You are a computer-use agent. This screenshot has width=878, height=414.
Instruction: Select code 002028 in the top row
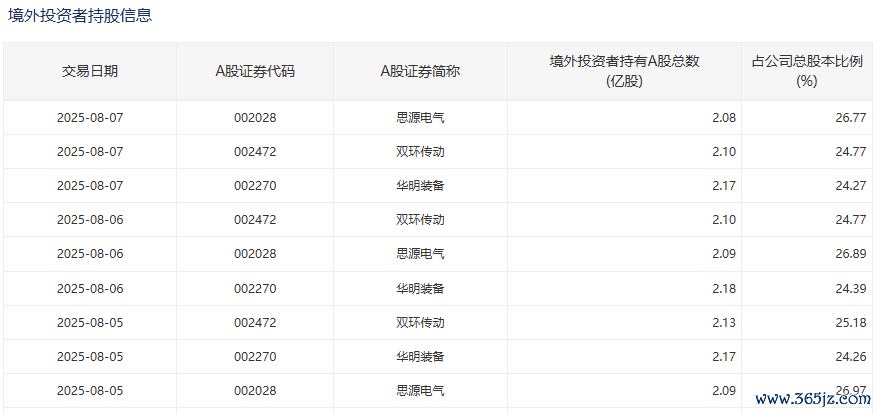coord(255,118)
